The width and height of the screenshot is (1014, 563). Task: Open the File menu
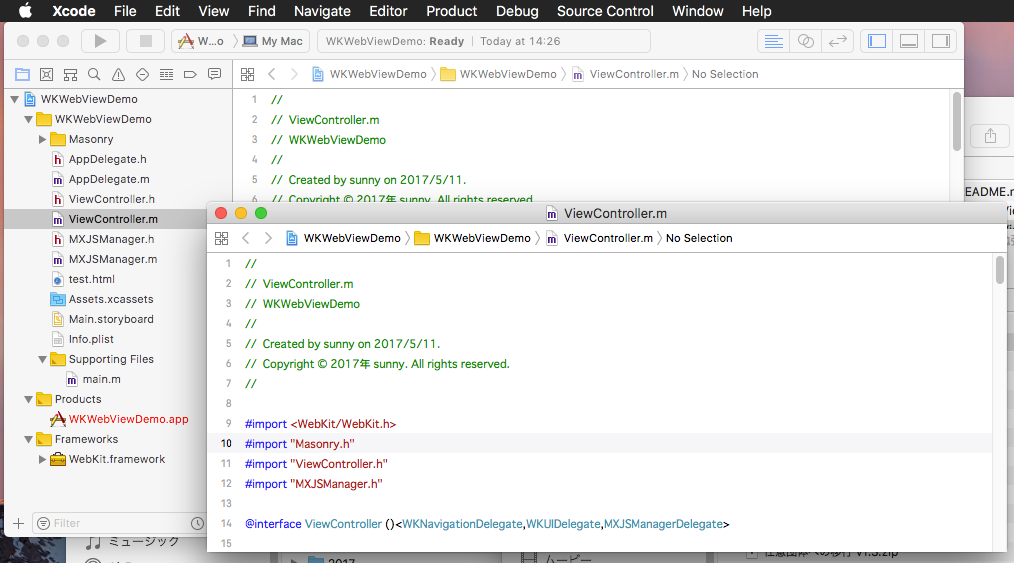(x=125, y=11)
